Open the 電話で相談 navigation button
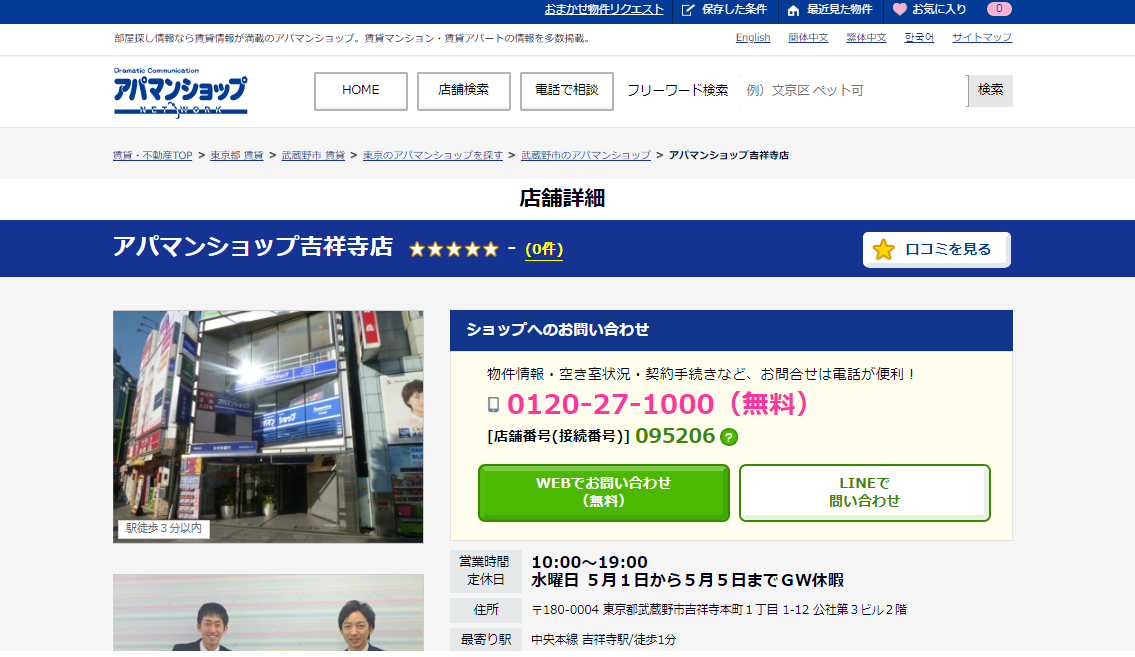Screen dimensions: 1135x657 click(x=567, y=91)
